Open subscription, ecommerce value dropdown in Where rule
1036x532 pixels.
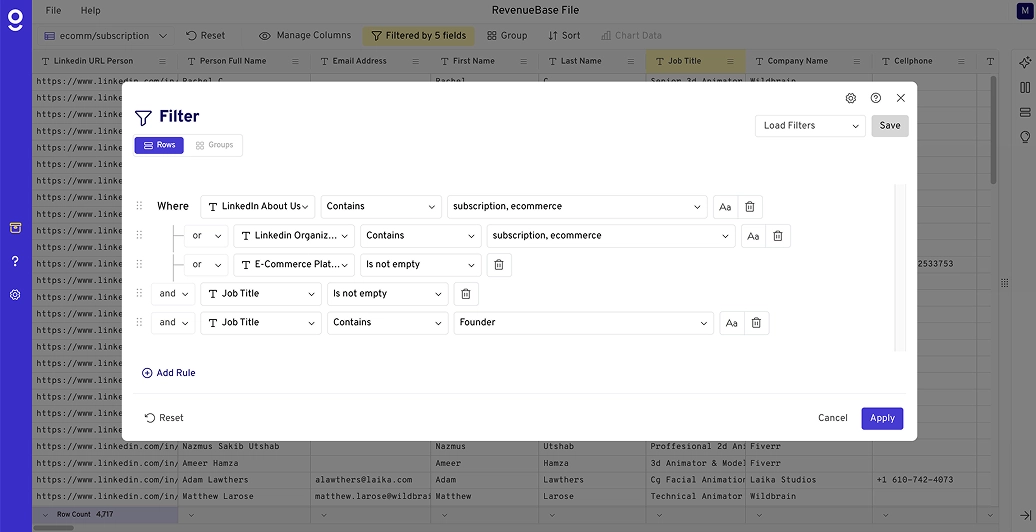[x=577, y=206]
